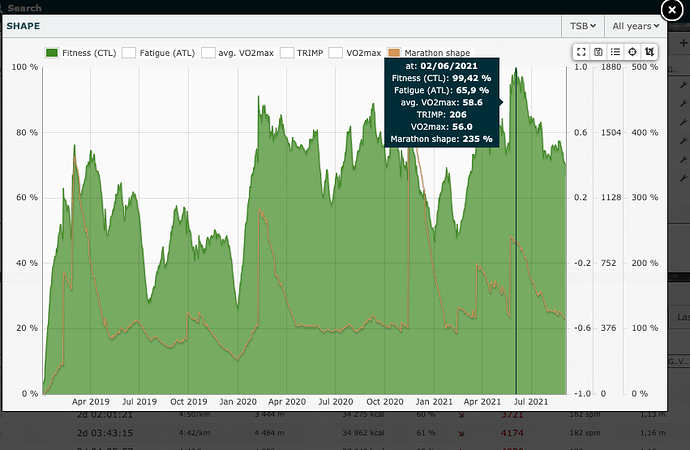
Task: Toggle the TRIMP series
Action: [x=302, y=53]
